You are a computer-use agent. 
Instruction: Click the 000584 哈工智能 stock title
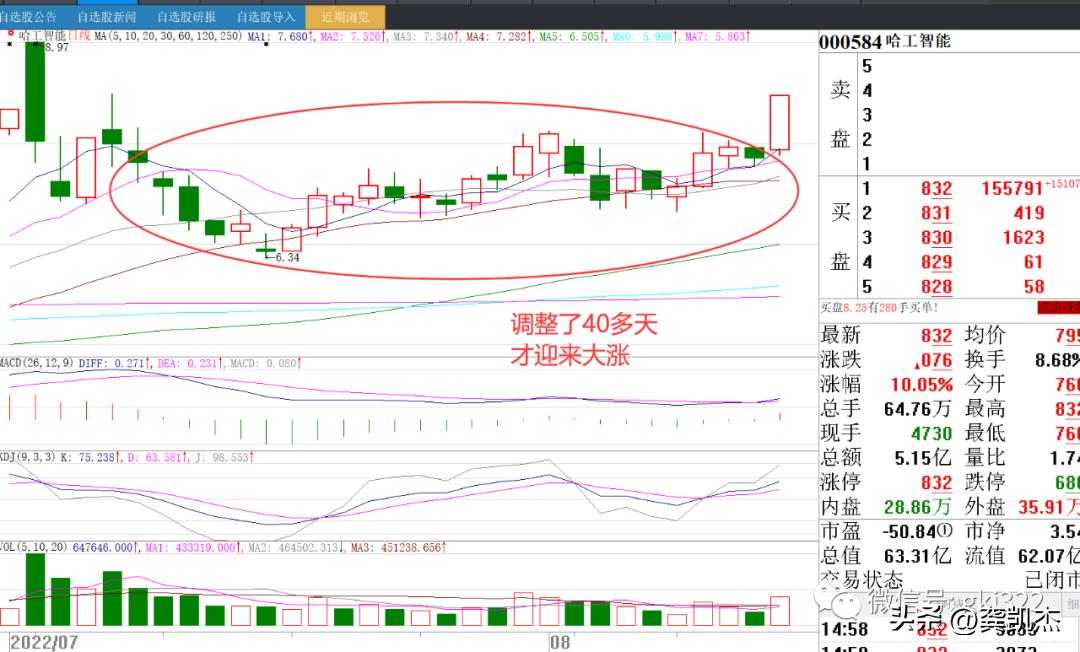point(885,41)
